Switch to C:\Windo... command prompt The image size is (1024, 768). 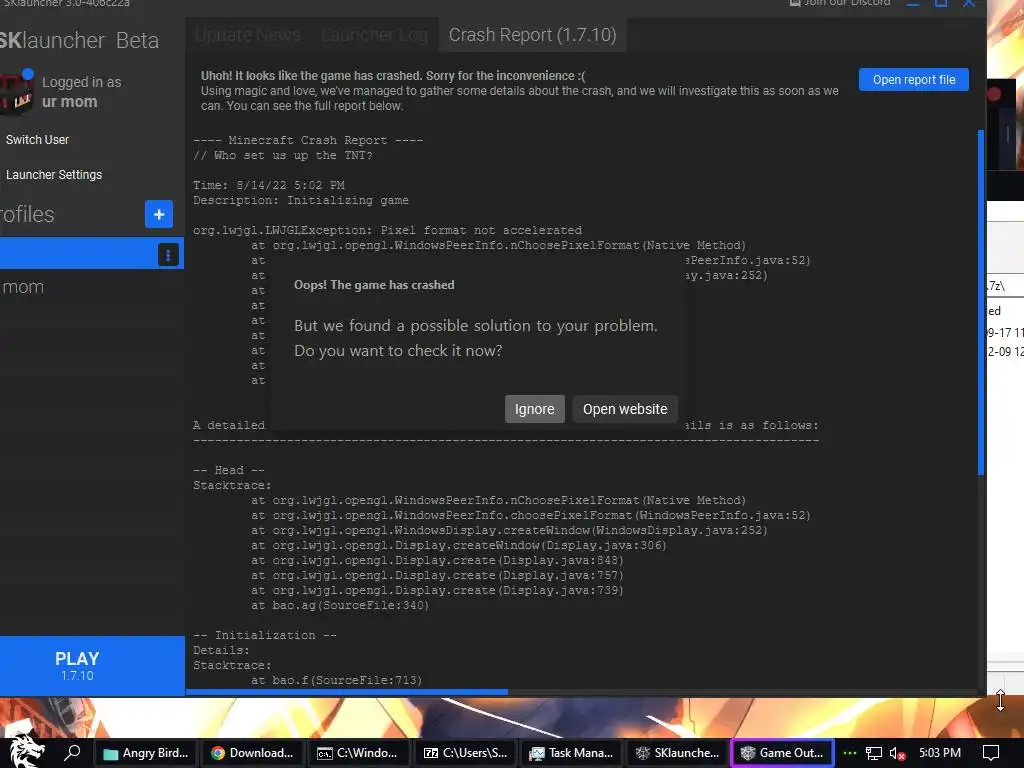click(x=359, y=753)
